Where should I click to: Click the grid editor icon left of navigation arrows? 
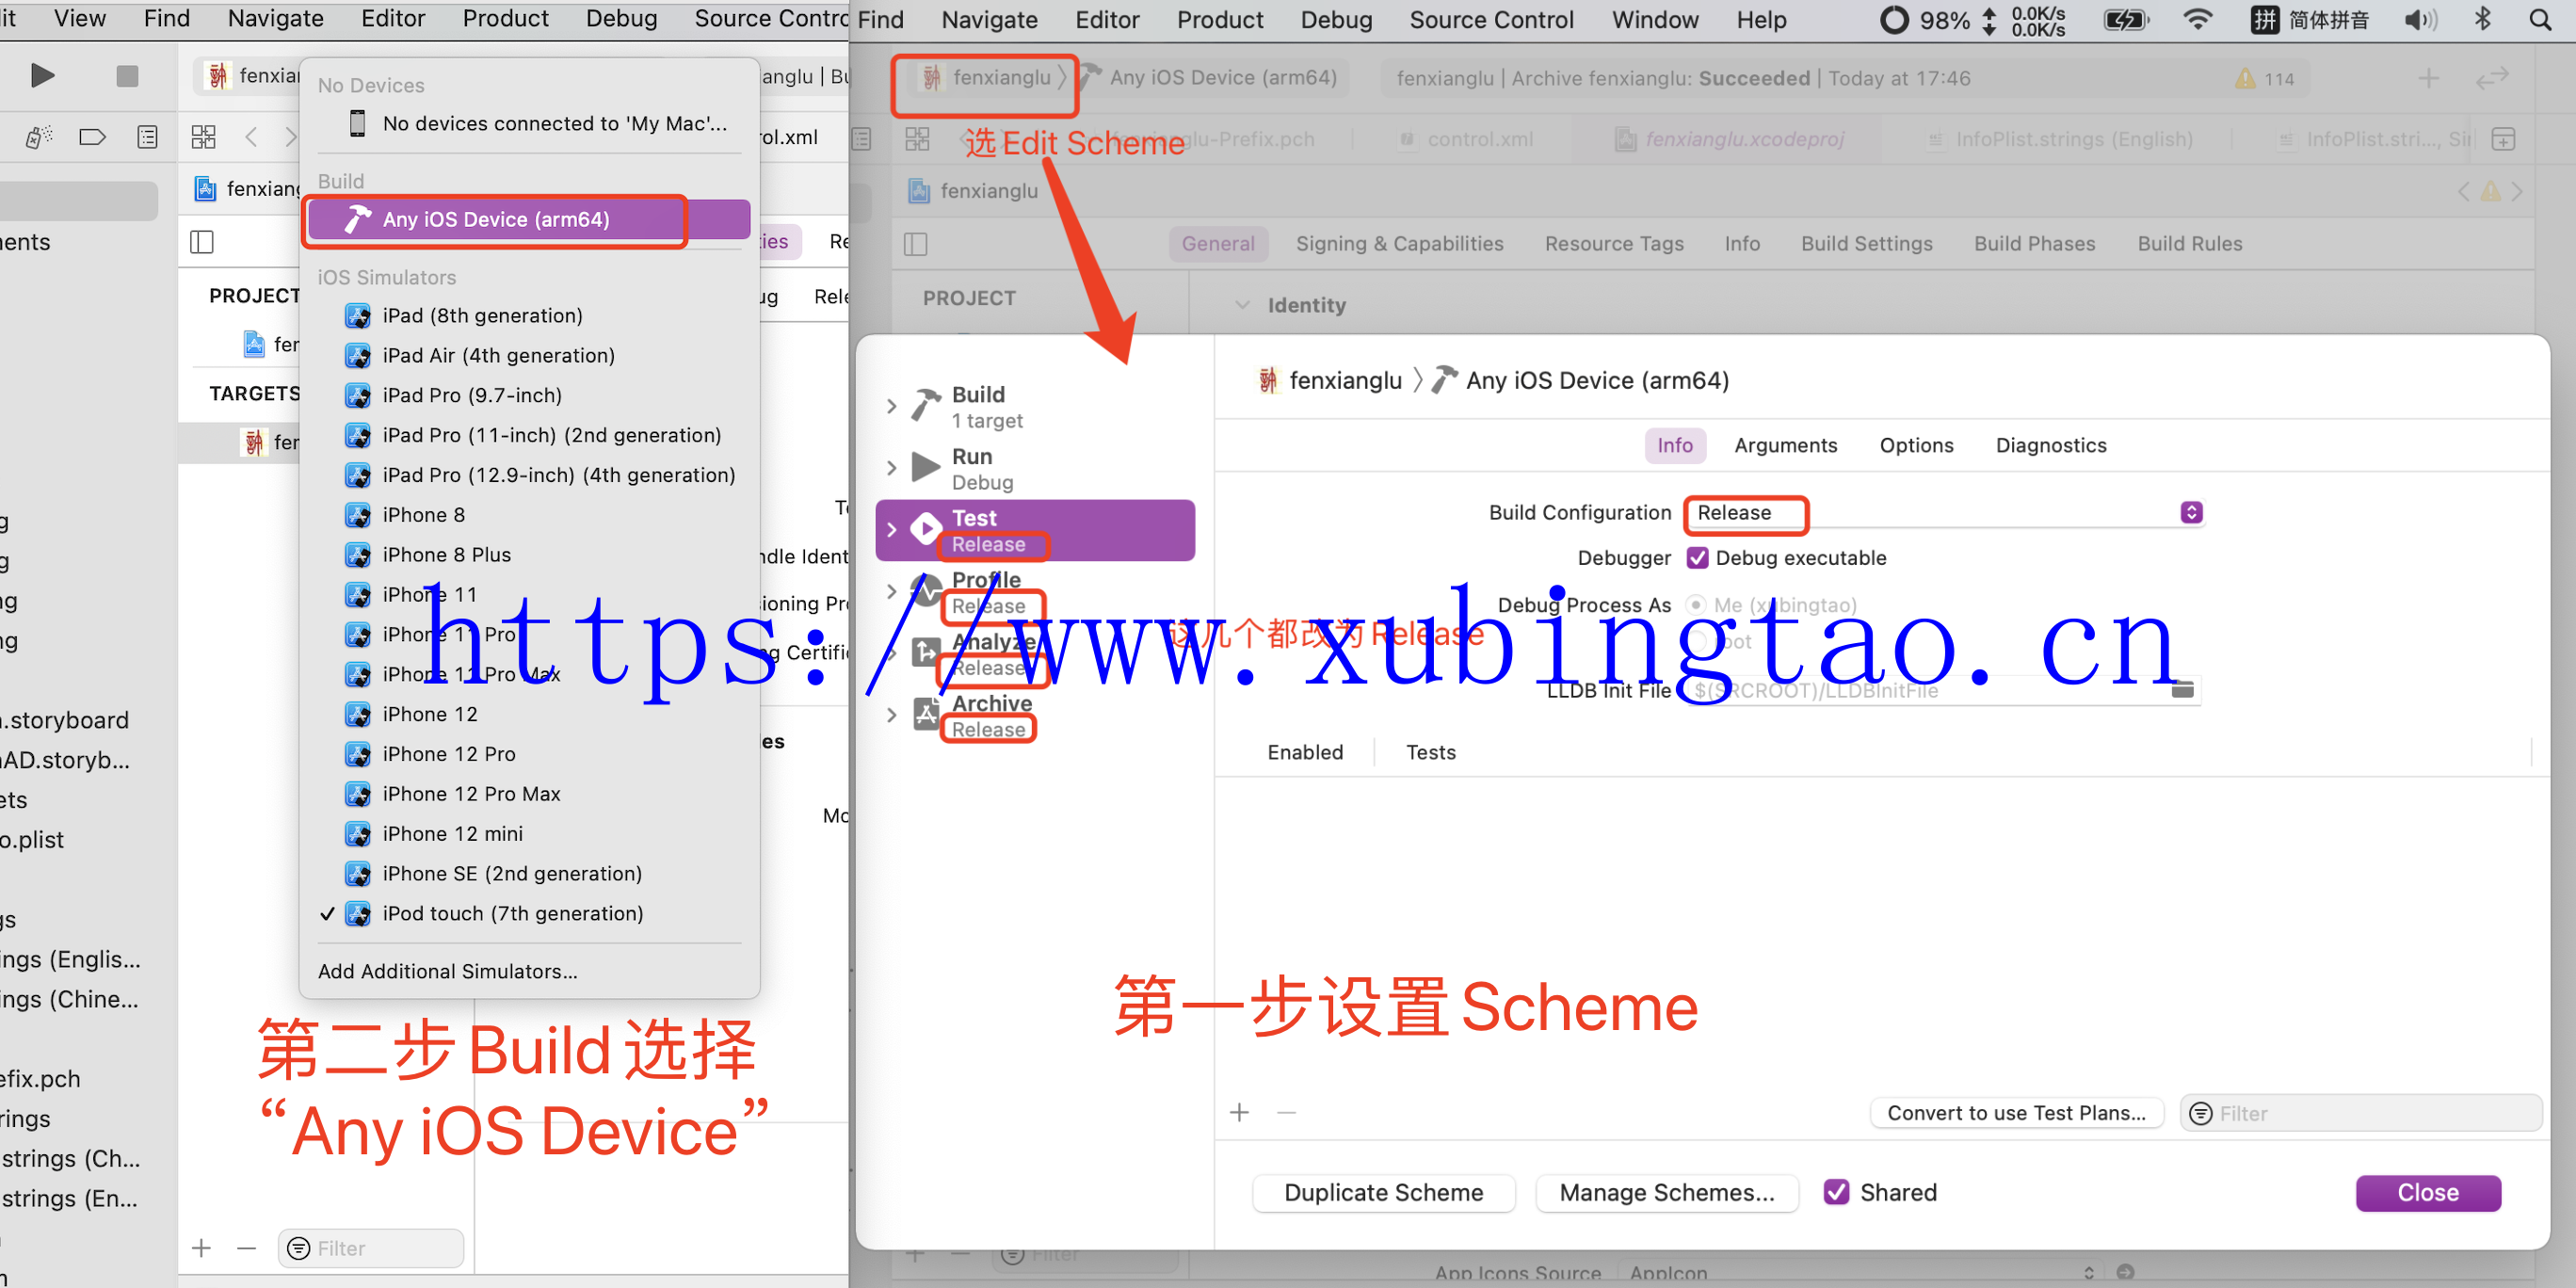point(203,137)
